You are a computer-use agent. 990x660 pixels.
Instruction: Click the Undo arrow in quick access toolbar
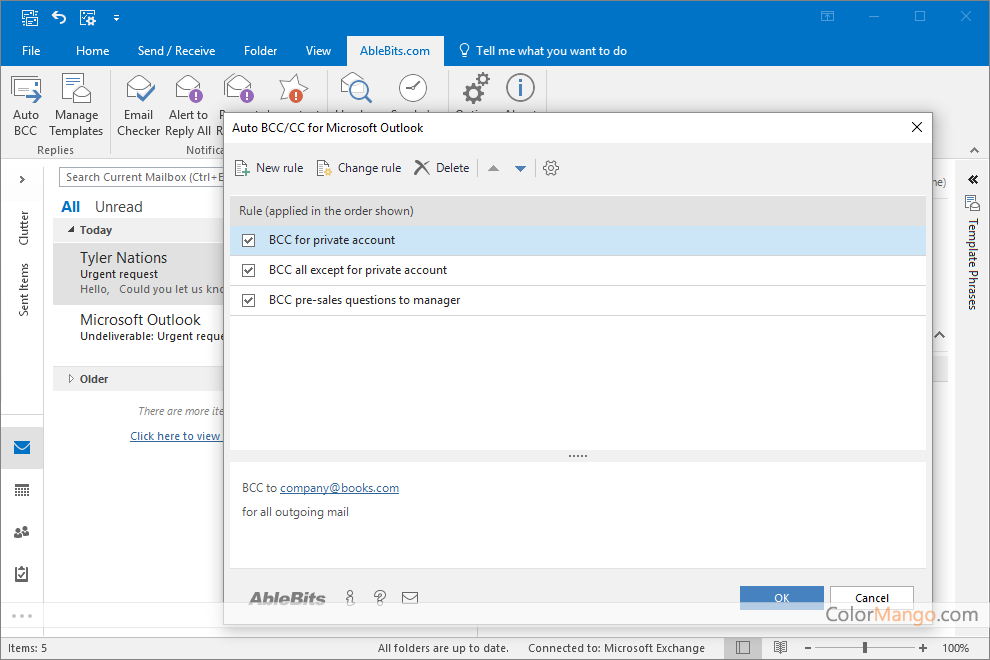point(59,17)
